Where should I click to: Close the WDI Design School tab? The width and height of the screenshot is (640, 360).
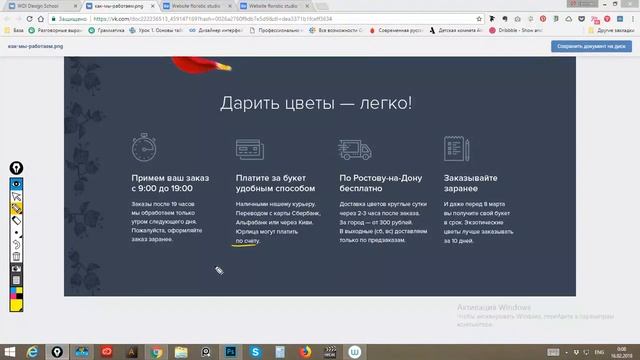click(x=76, y=6)
